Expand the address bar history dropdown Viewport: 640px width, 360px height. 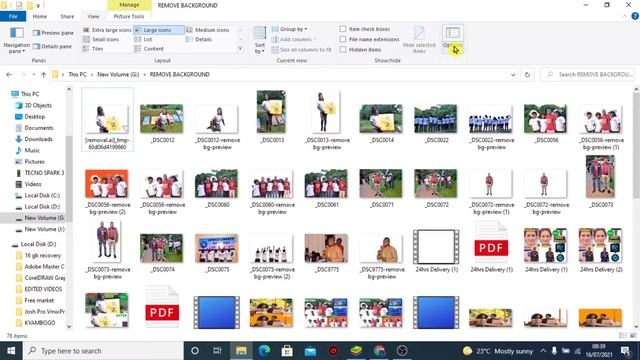(513, 75)
